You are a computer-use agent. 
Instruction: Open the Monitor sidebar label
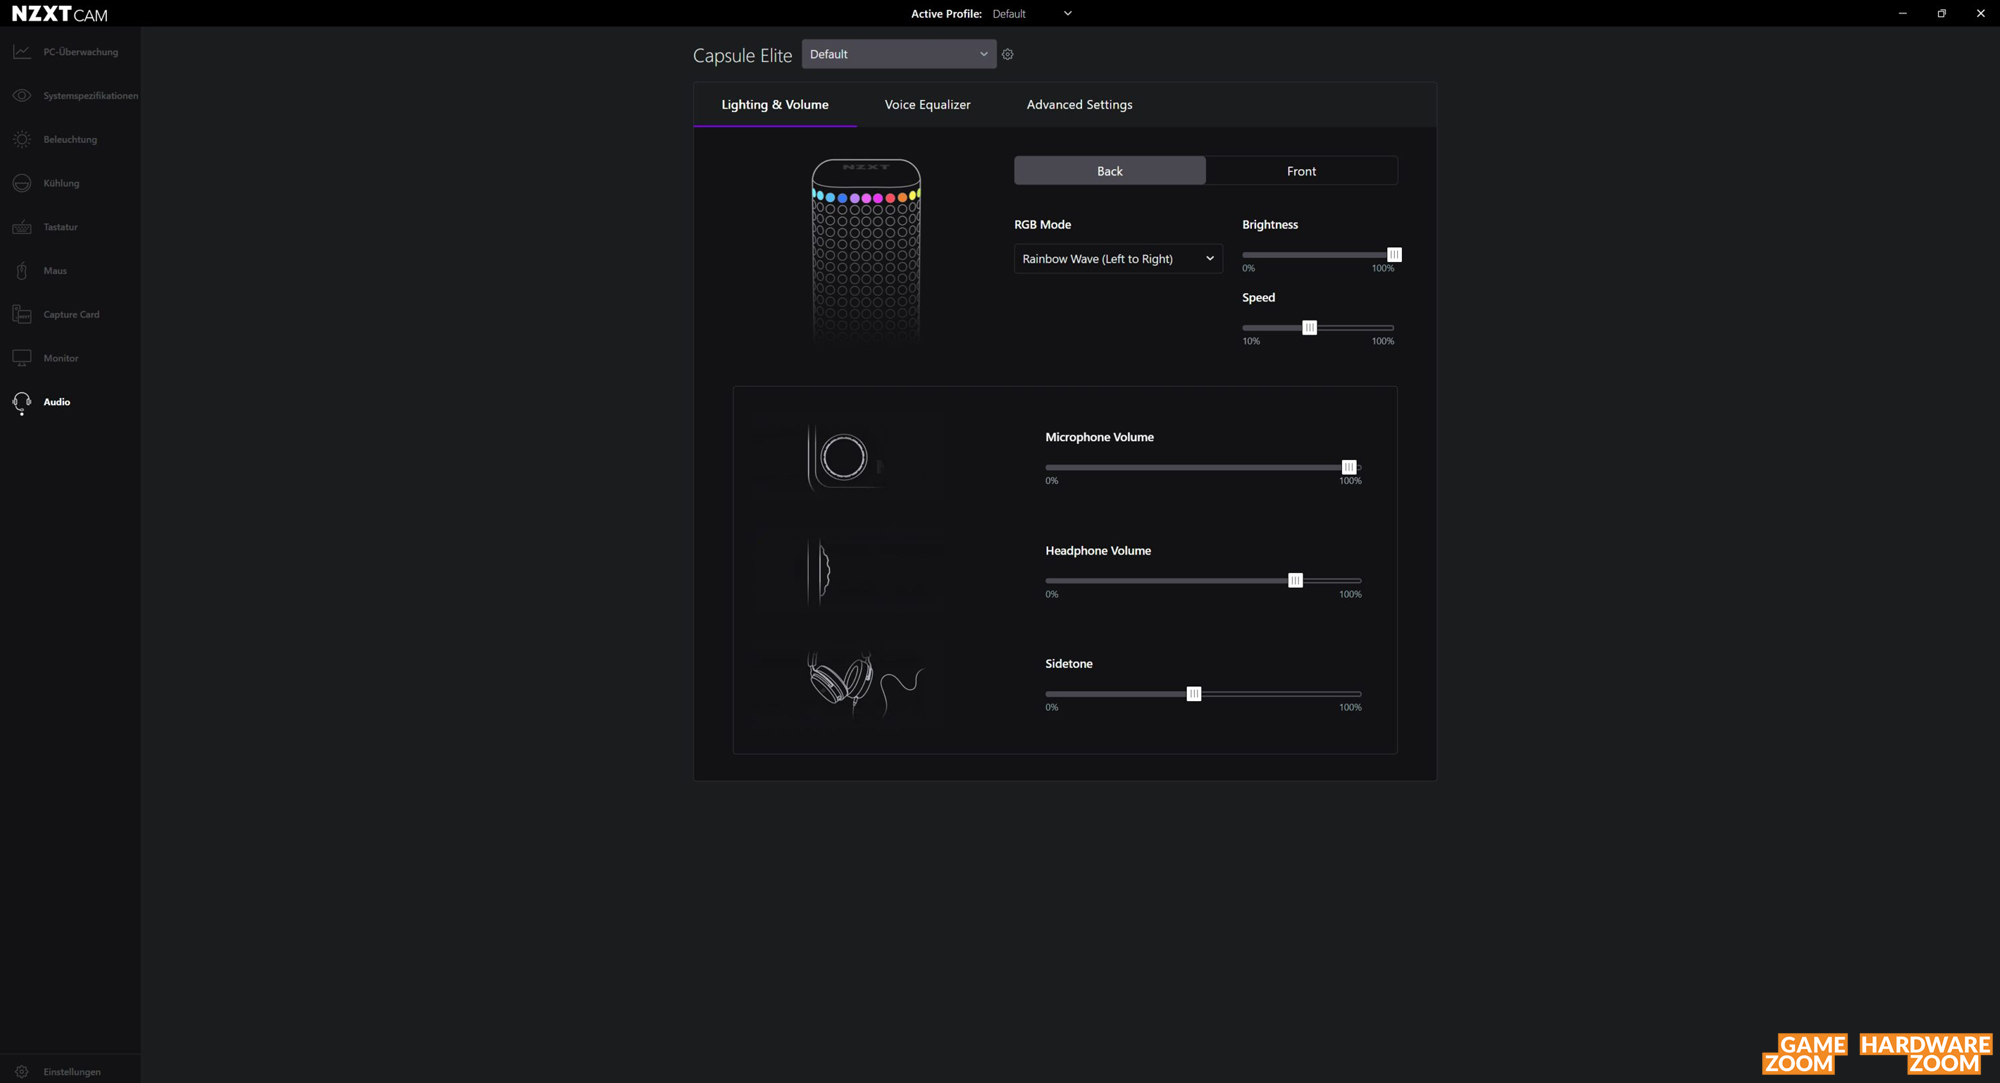(61, 358)
